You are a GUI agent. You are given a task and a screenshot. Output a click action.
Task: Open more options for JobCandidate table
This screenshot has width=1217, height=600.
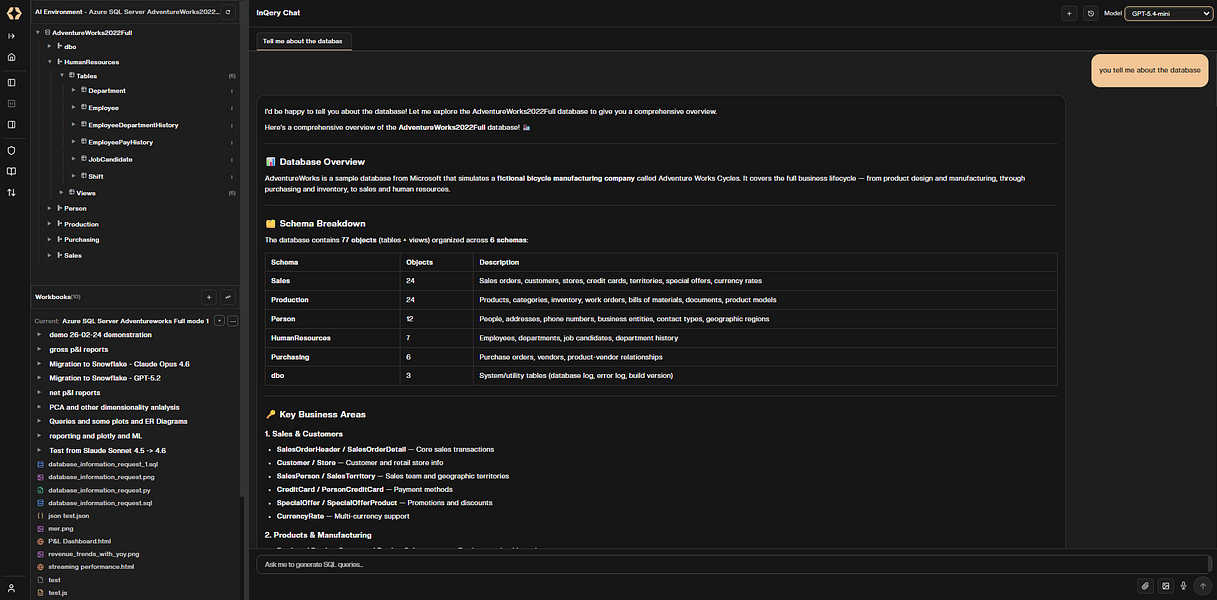click(x=232, y=159)
